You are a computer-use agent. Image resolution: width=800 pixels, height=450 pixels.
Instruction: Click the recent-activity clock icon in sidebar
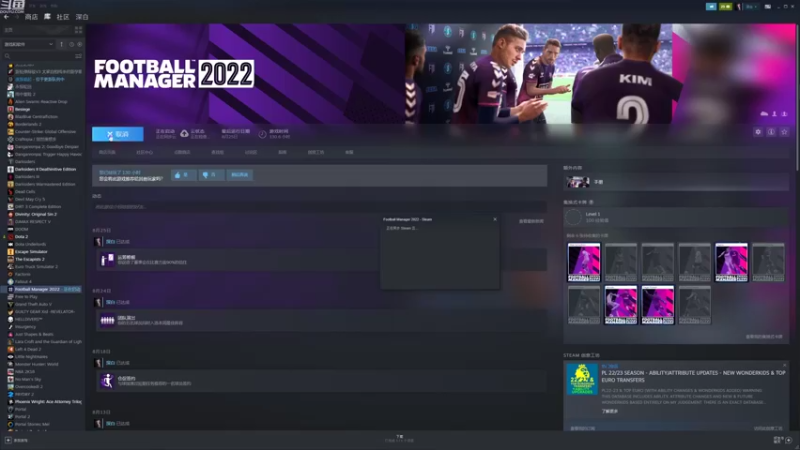click(71, 44)
